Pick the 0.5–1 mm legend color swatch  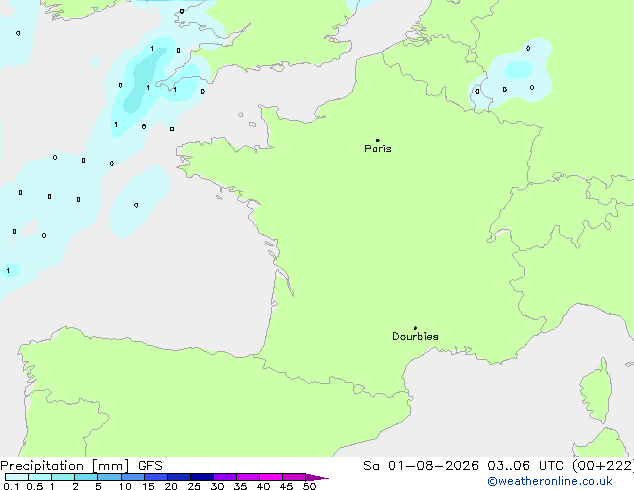[x=40, y=477]
